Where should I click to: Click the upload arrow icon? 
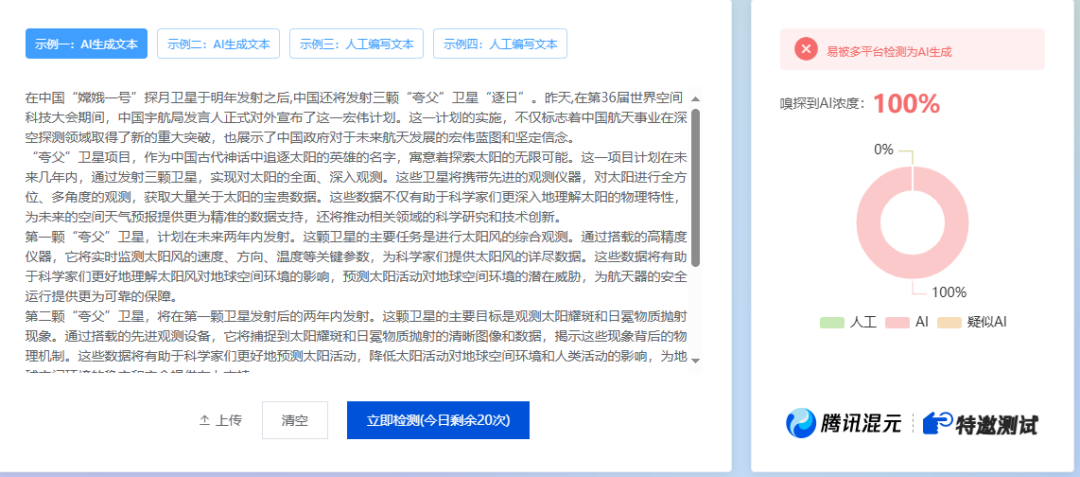tap(205, 420)
